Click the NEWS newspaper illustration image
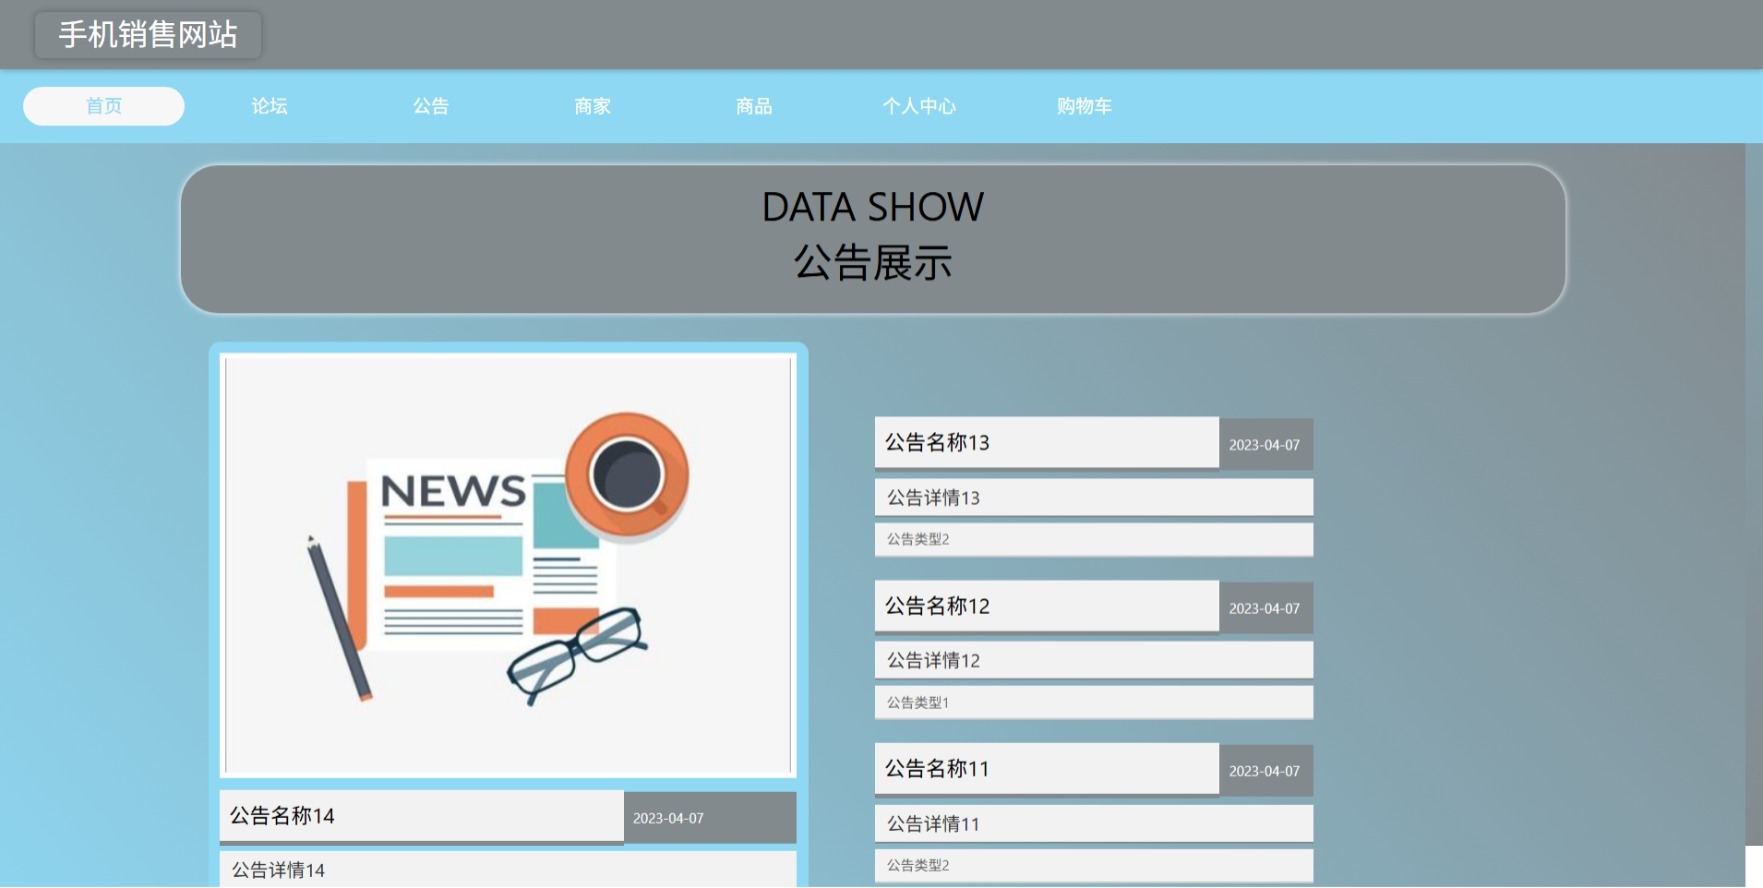 (x=508, y=565)
